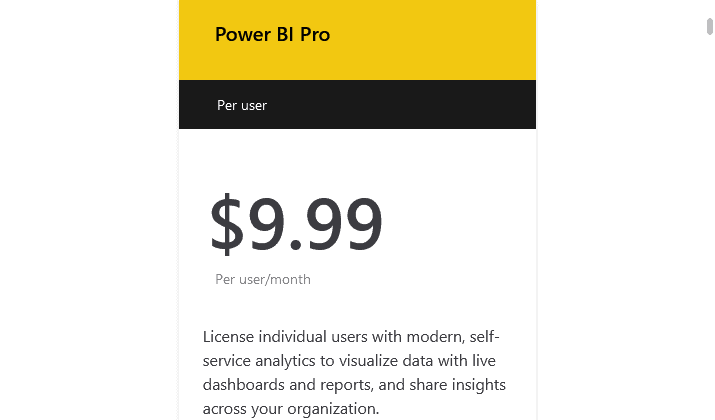Click the word License in the description

click(228, 337)
